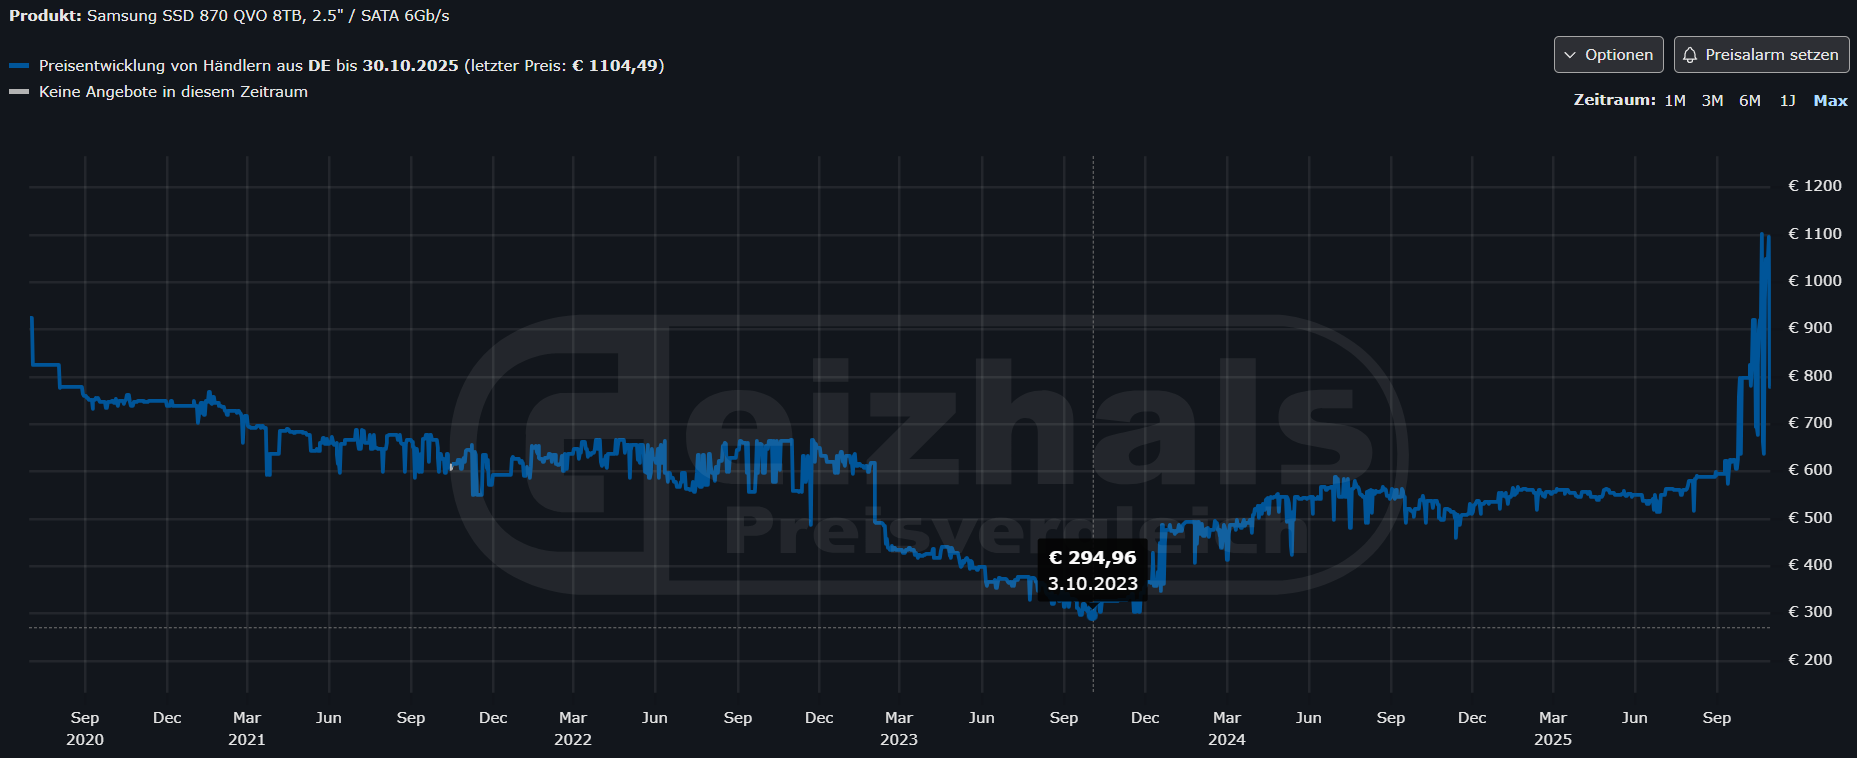Click the Preisalarm setzen button
Viewport: 1857px width, 758px height.
[1761, 55]
